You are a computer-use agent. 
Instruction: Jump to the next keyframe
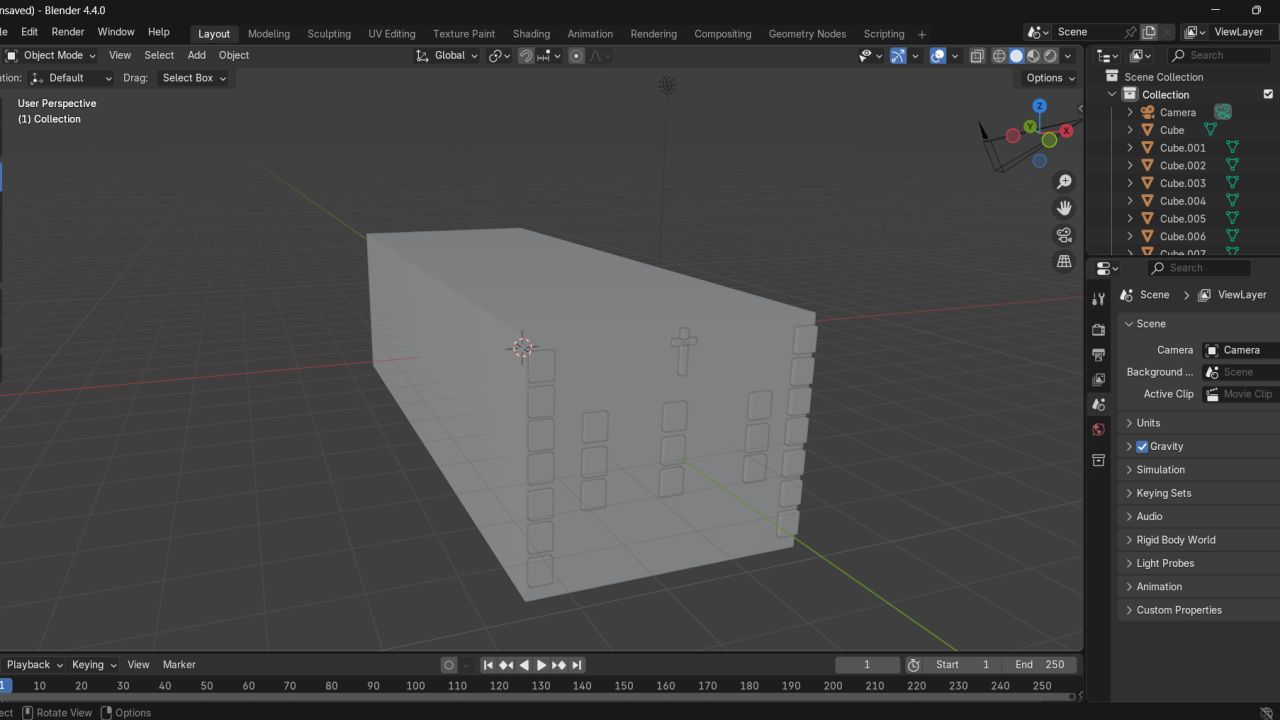(559, 665)
